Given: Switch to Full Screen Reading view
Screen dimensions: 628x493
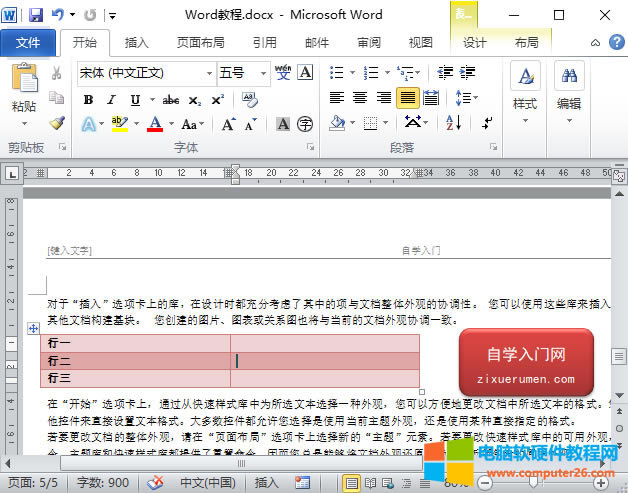Looking at the screenshot, I should (370, 483).
